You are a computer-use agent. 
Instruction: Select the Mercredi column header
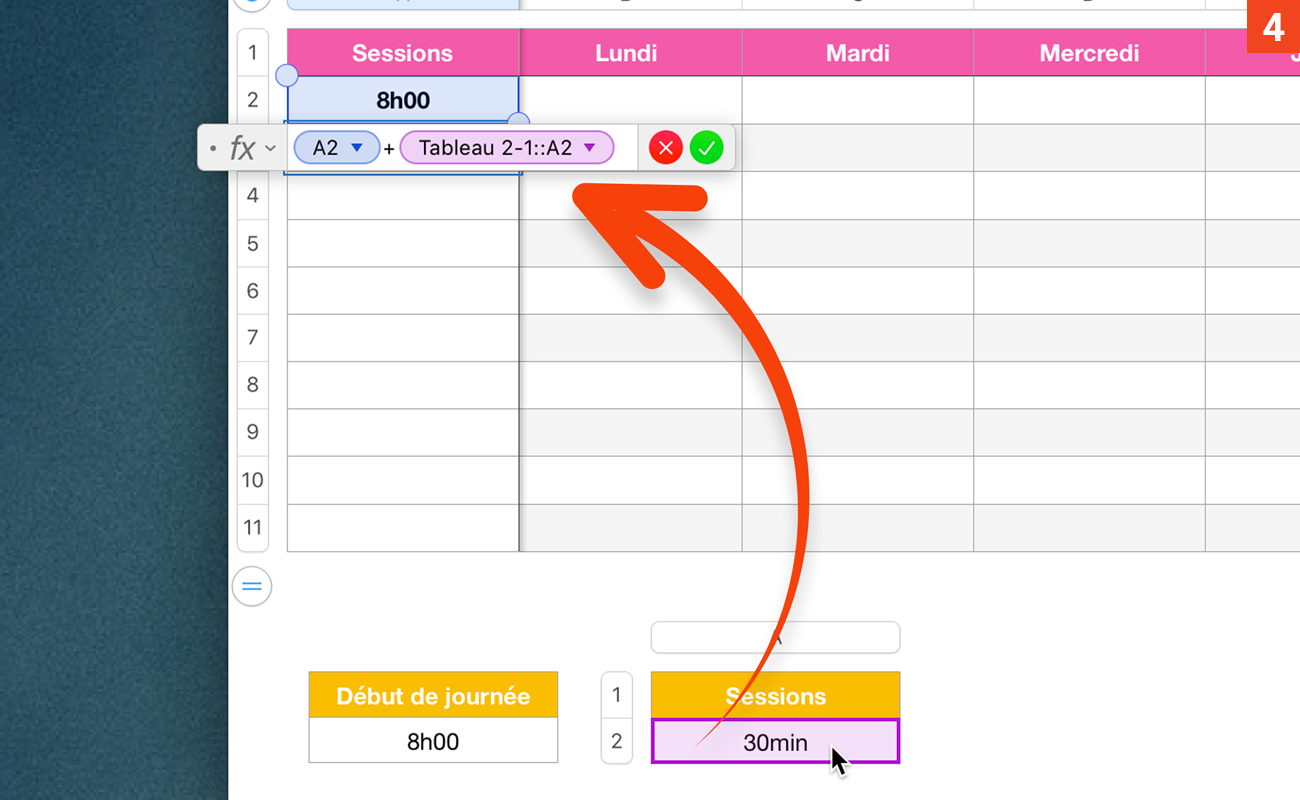click(1089, 53)
